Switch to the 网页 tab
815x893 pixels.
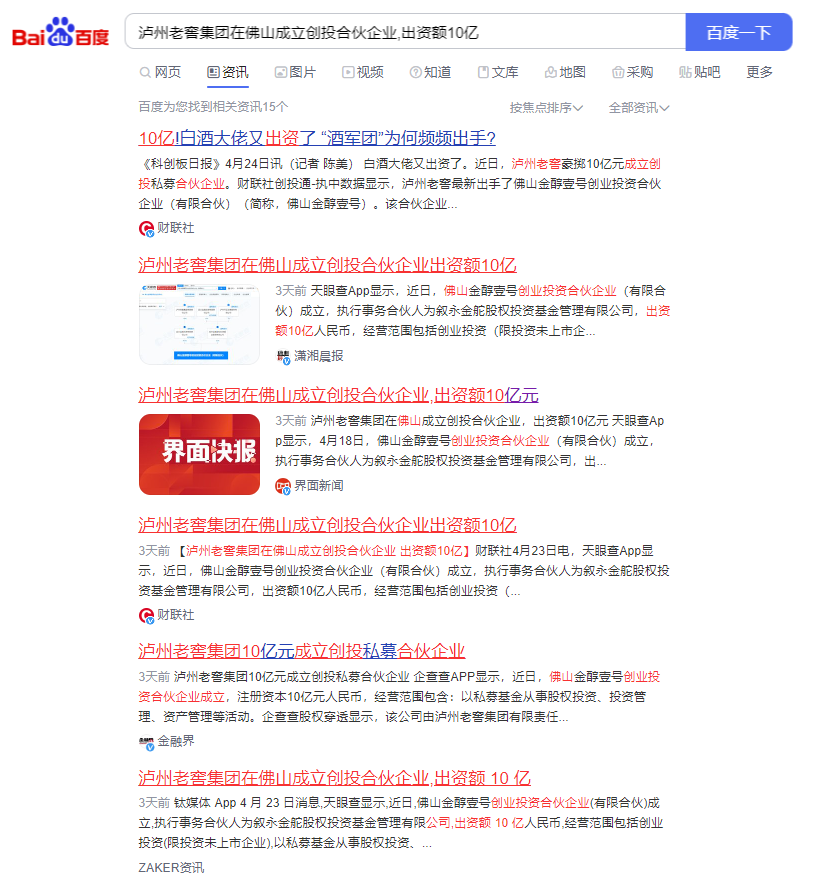[161, 72]
